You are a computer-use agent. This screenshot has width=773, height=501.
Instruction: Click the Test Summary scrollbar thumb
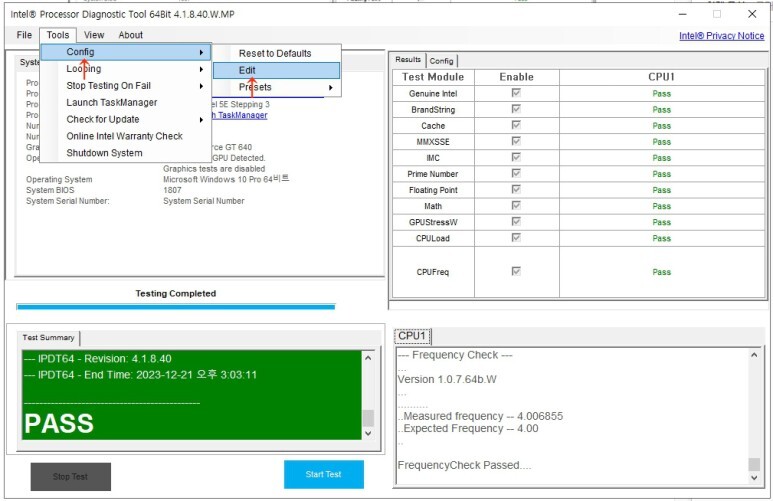pos(368,418)
